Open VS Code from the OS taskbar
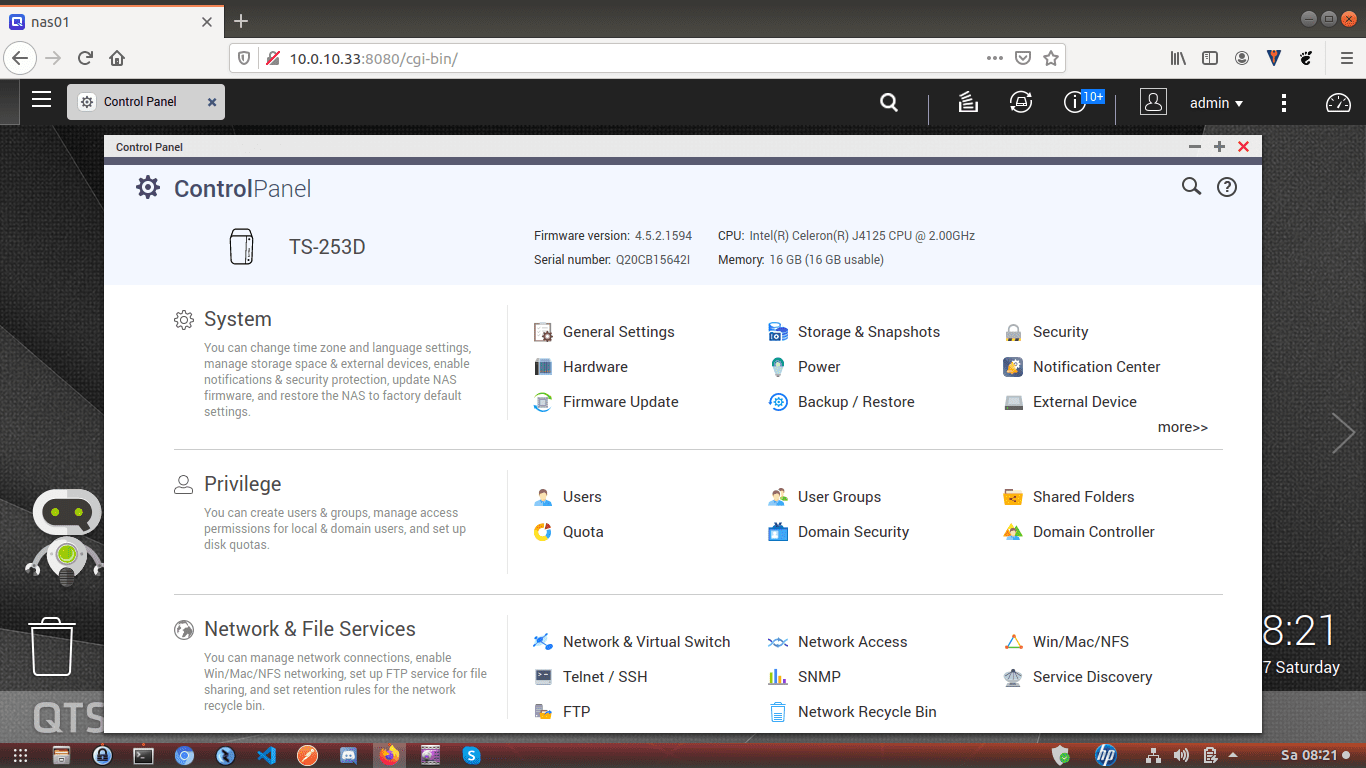1366x768 pixels. click(266, 755)
